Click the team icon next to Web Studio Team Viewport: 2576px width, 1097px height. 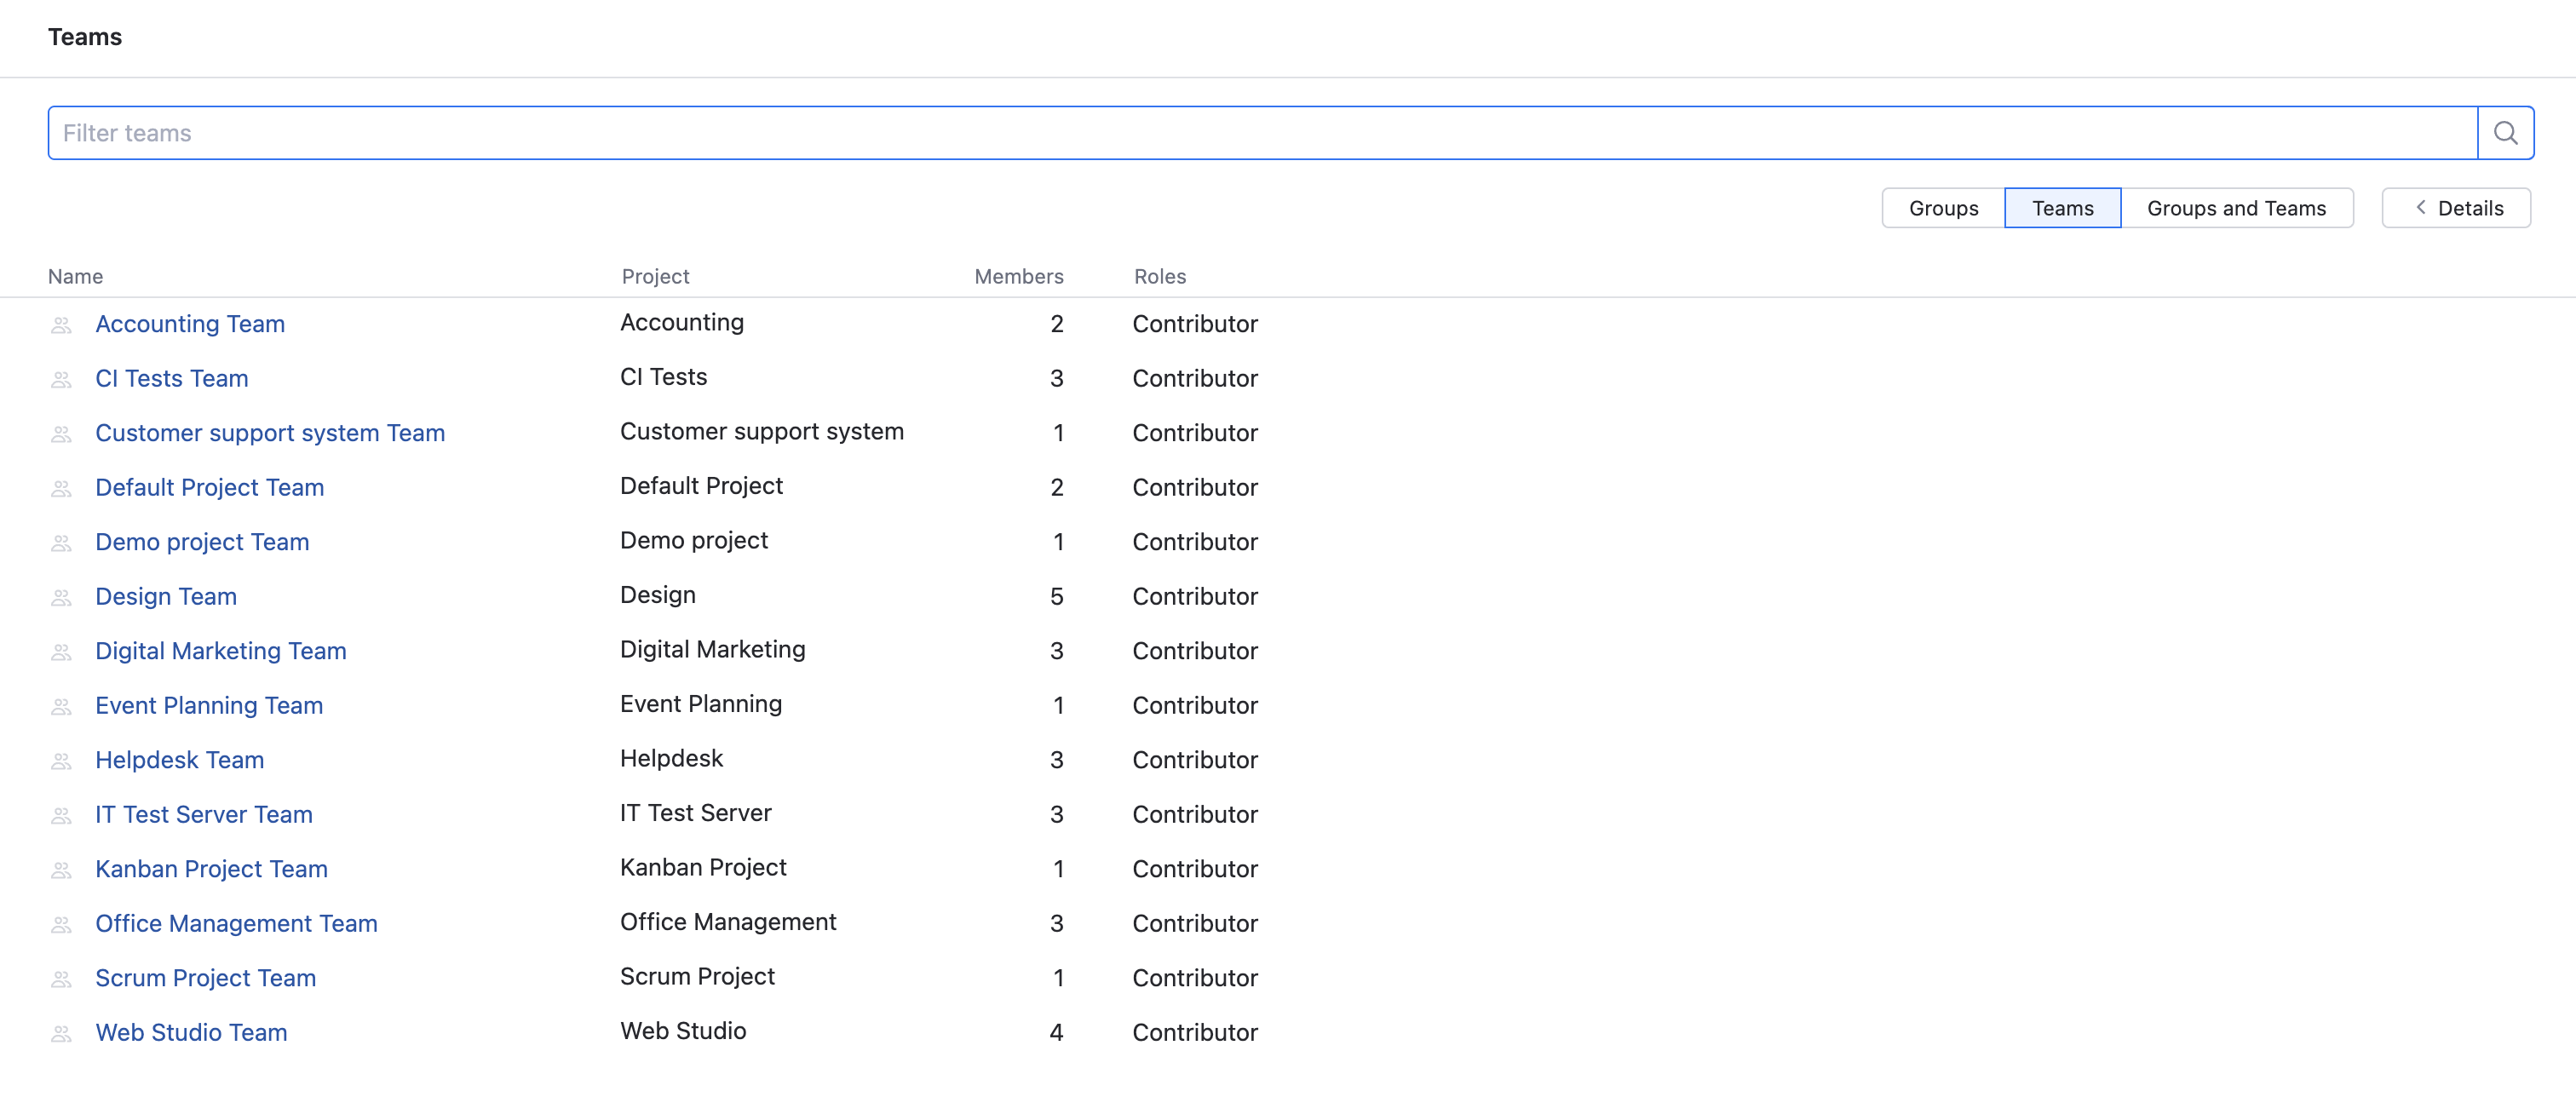click(61, 1033)
